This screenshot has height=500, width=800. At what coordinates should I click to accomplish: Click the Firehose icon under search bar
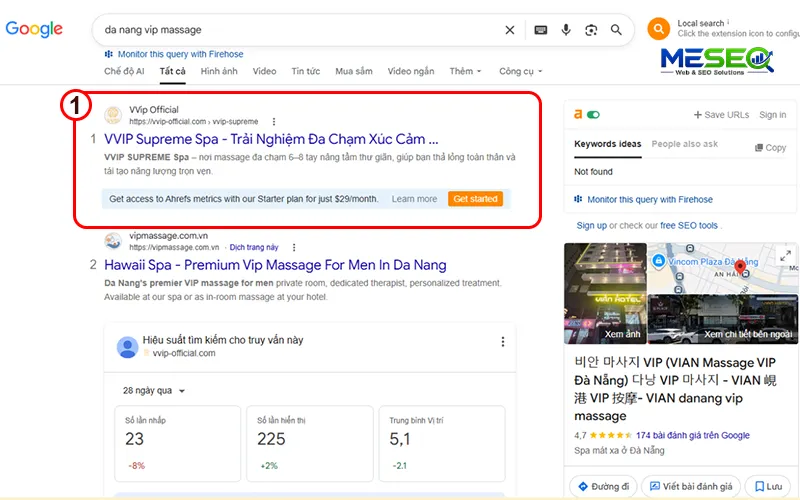tap(109, 54)
